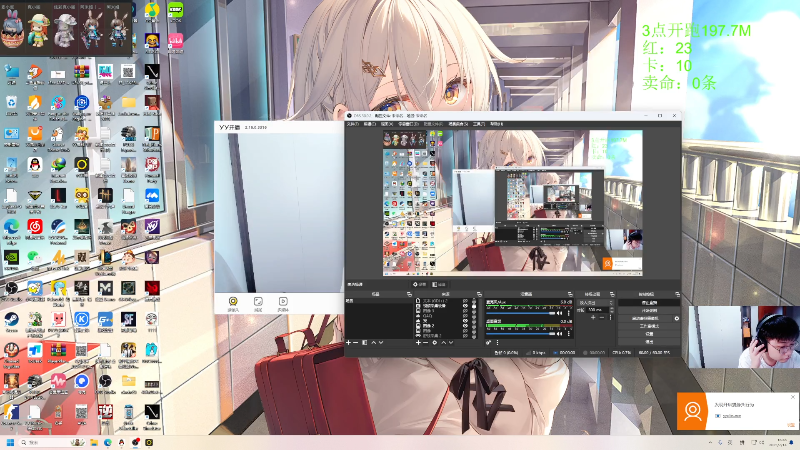This screenshot has height=450, width=800.
Task: Remove selected source with Sources minus icon
Action: point(426,342)
